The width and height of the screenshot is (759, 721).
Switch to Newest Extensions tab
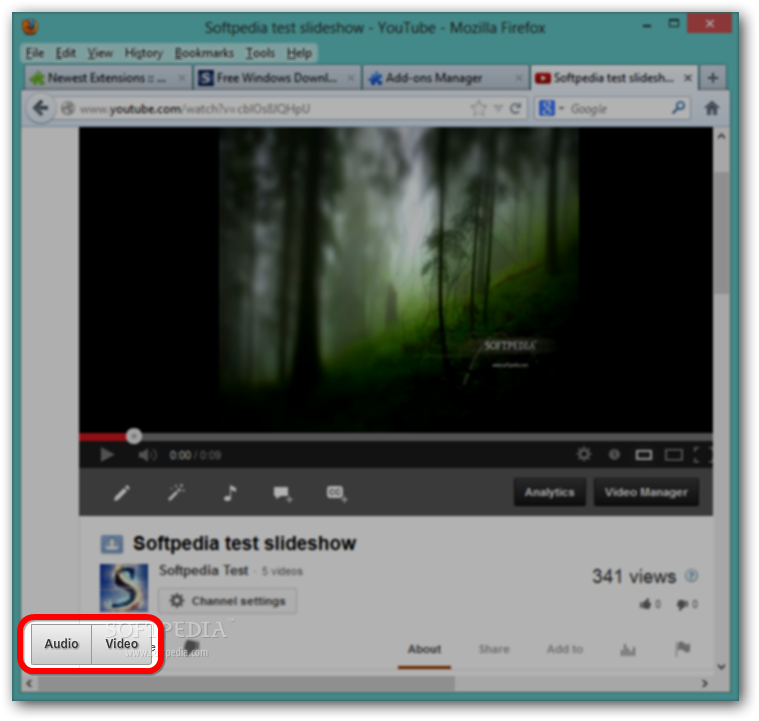click(107, 78)
